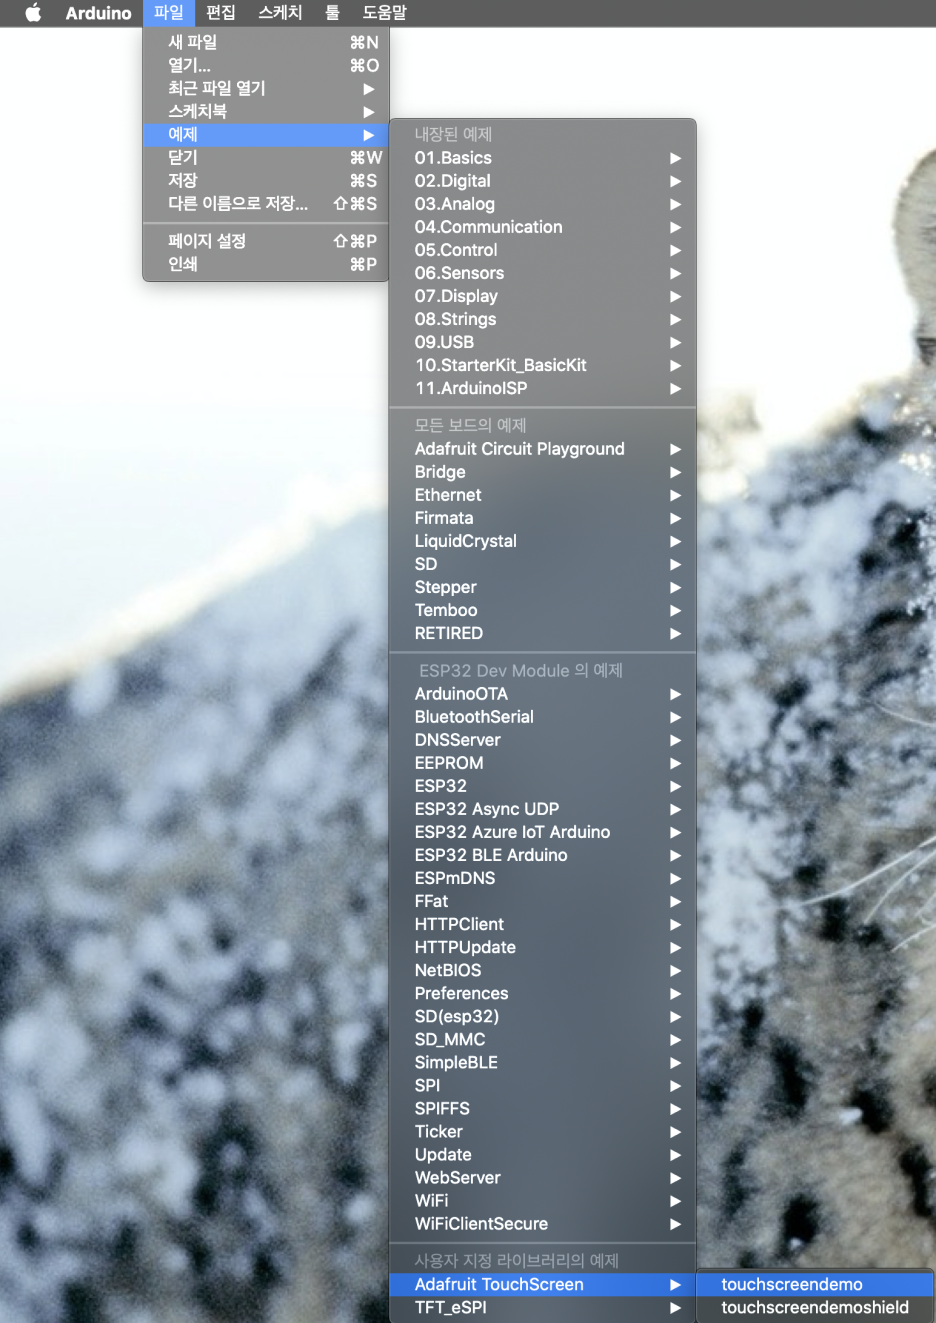936x1323 pixels.
Task: Open the 11.ArduinoISP submenu
Action: (543, 388)
